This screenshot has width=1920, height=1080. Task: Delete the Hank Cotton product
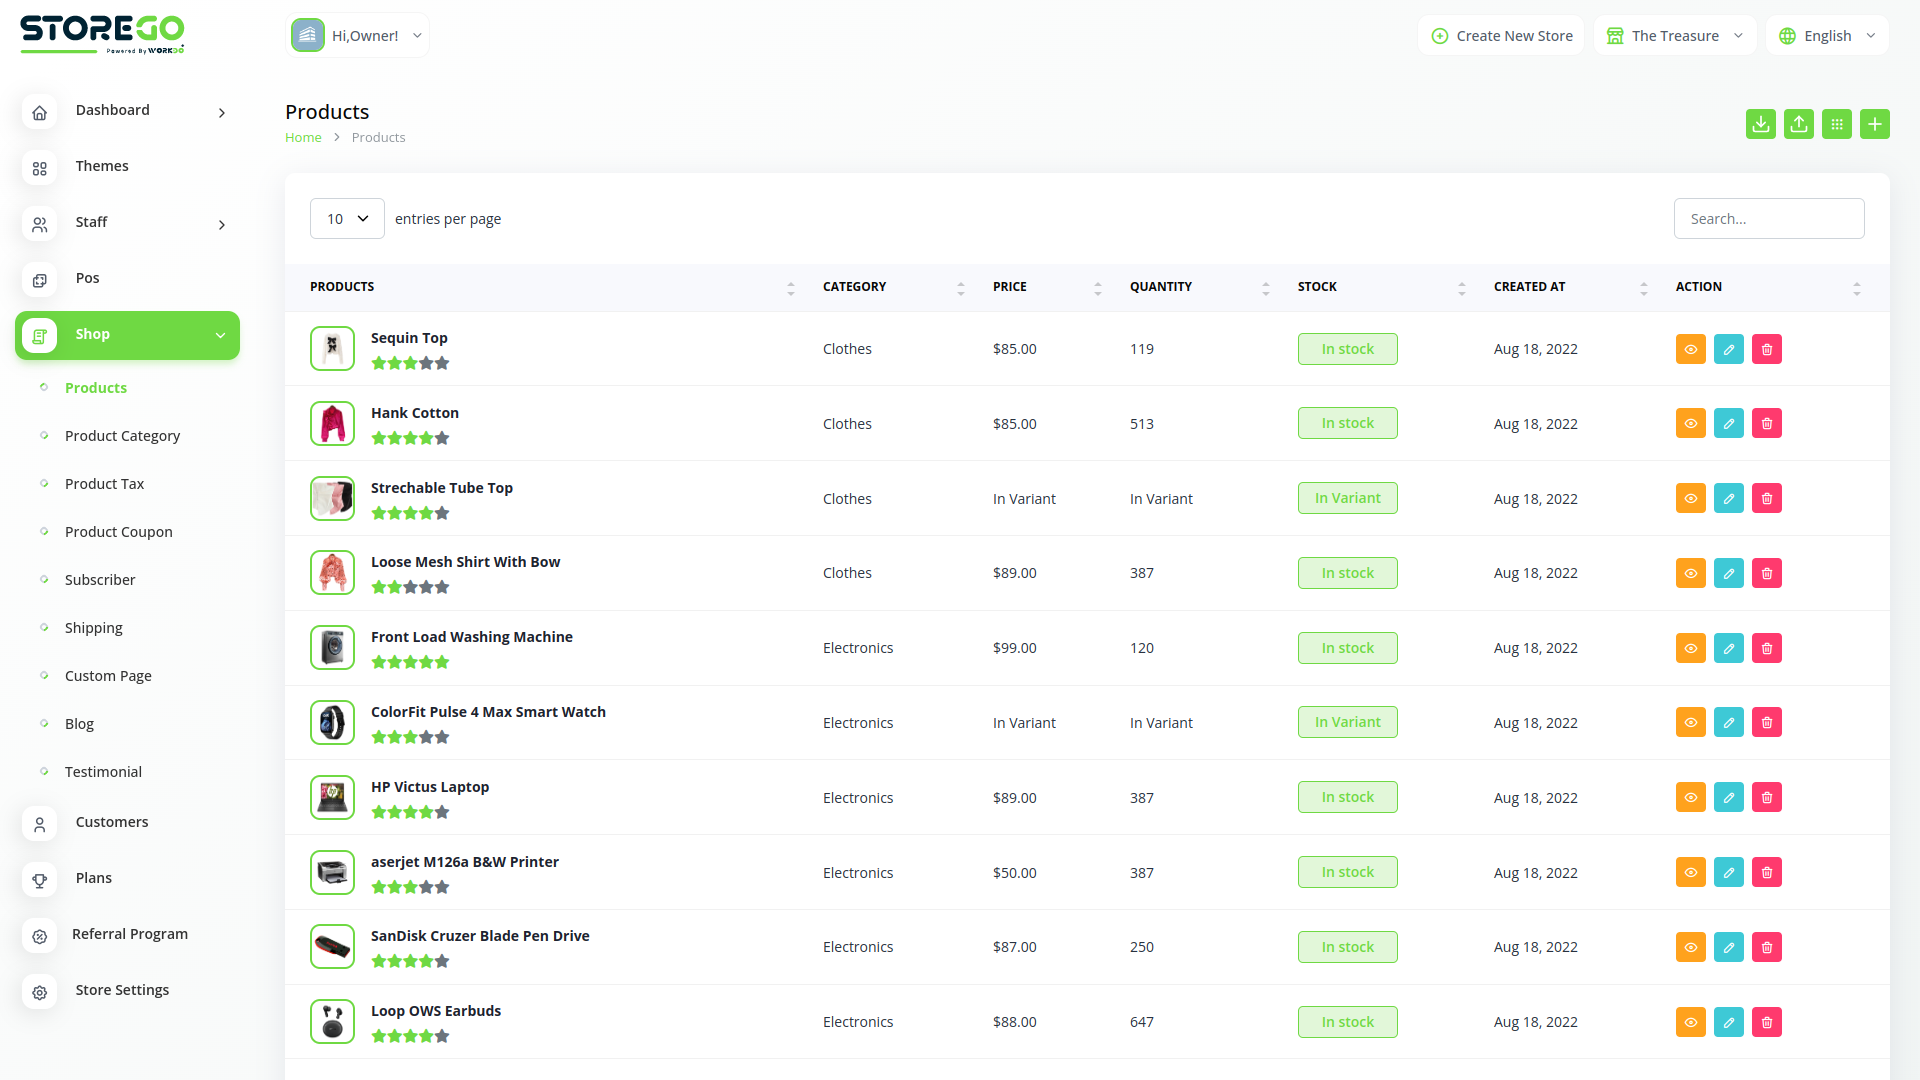[1766, 424]
